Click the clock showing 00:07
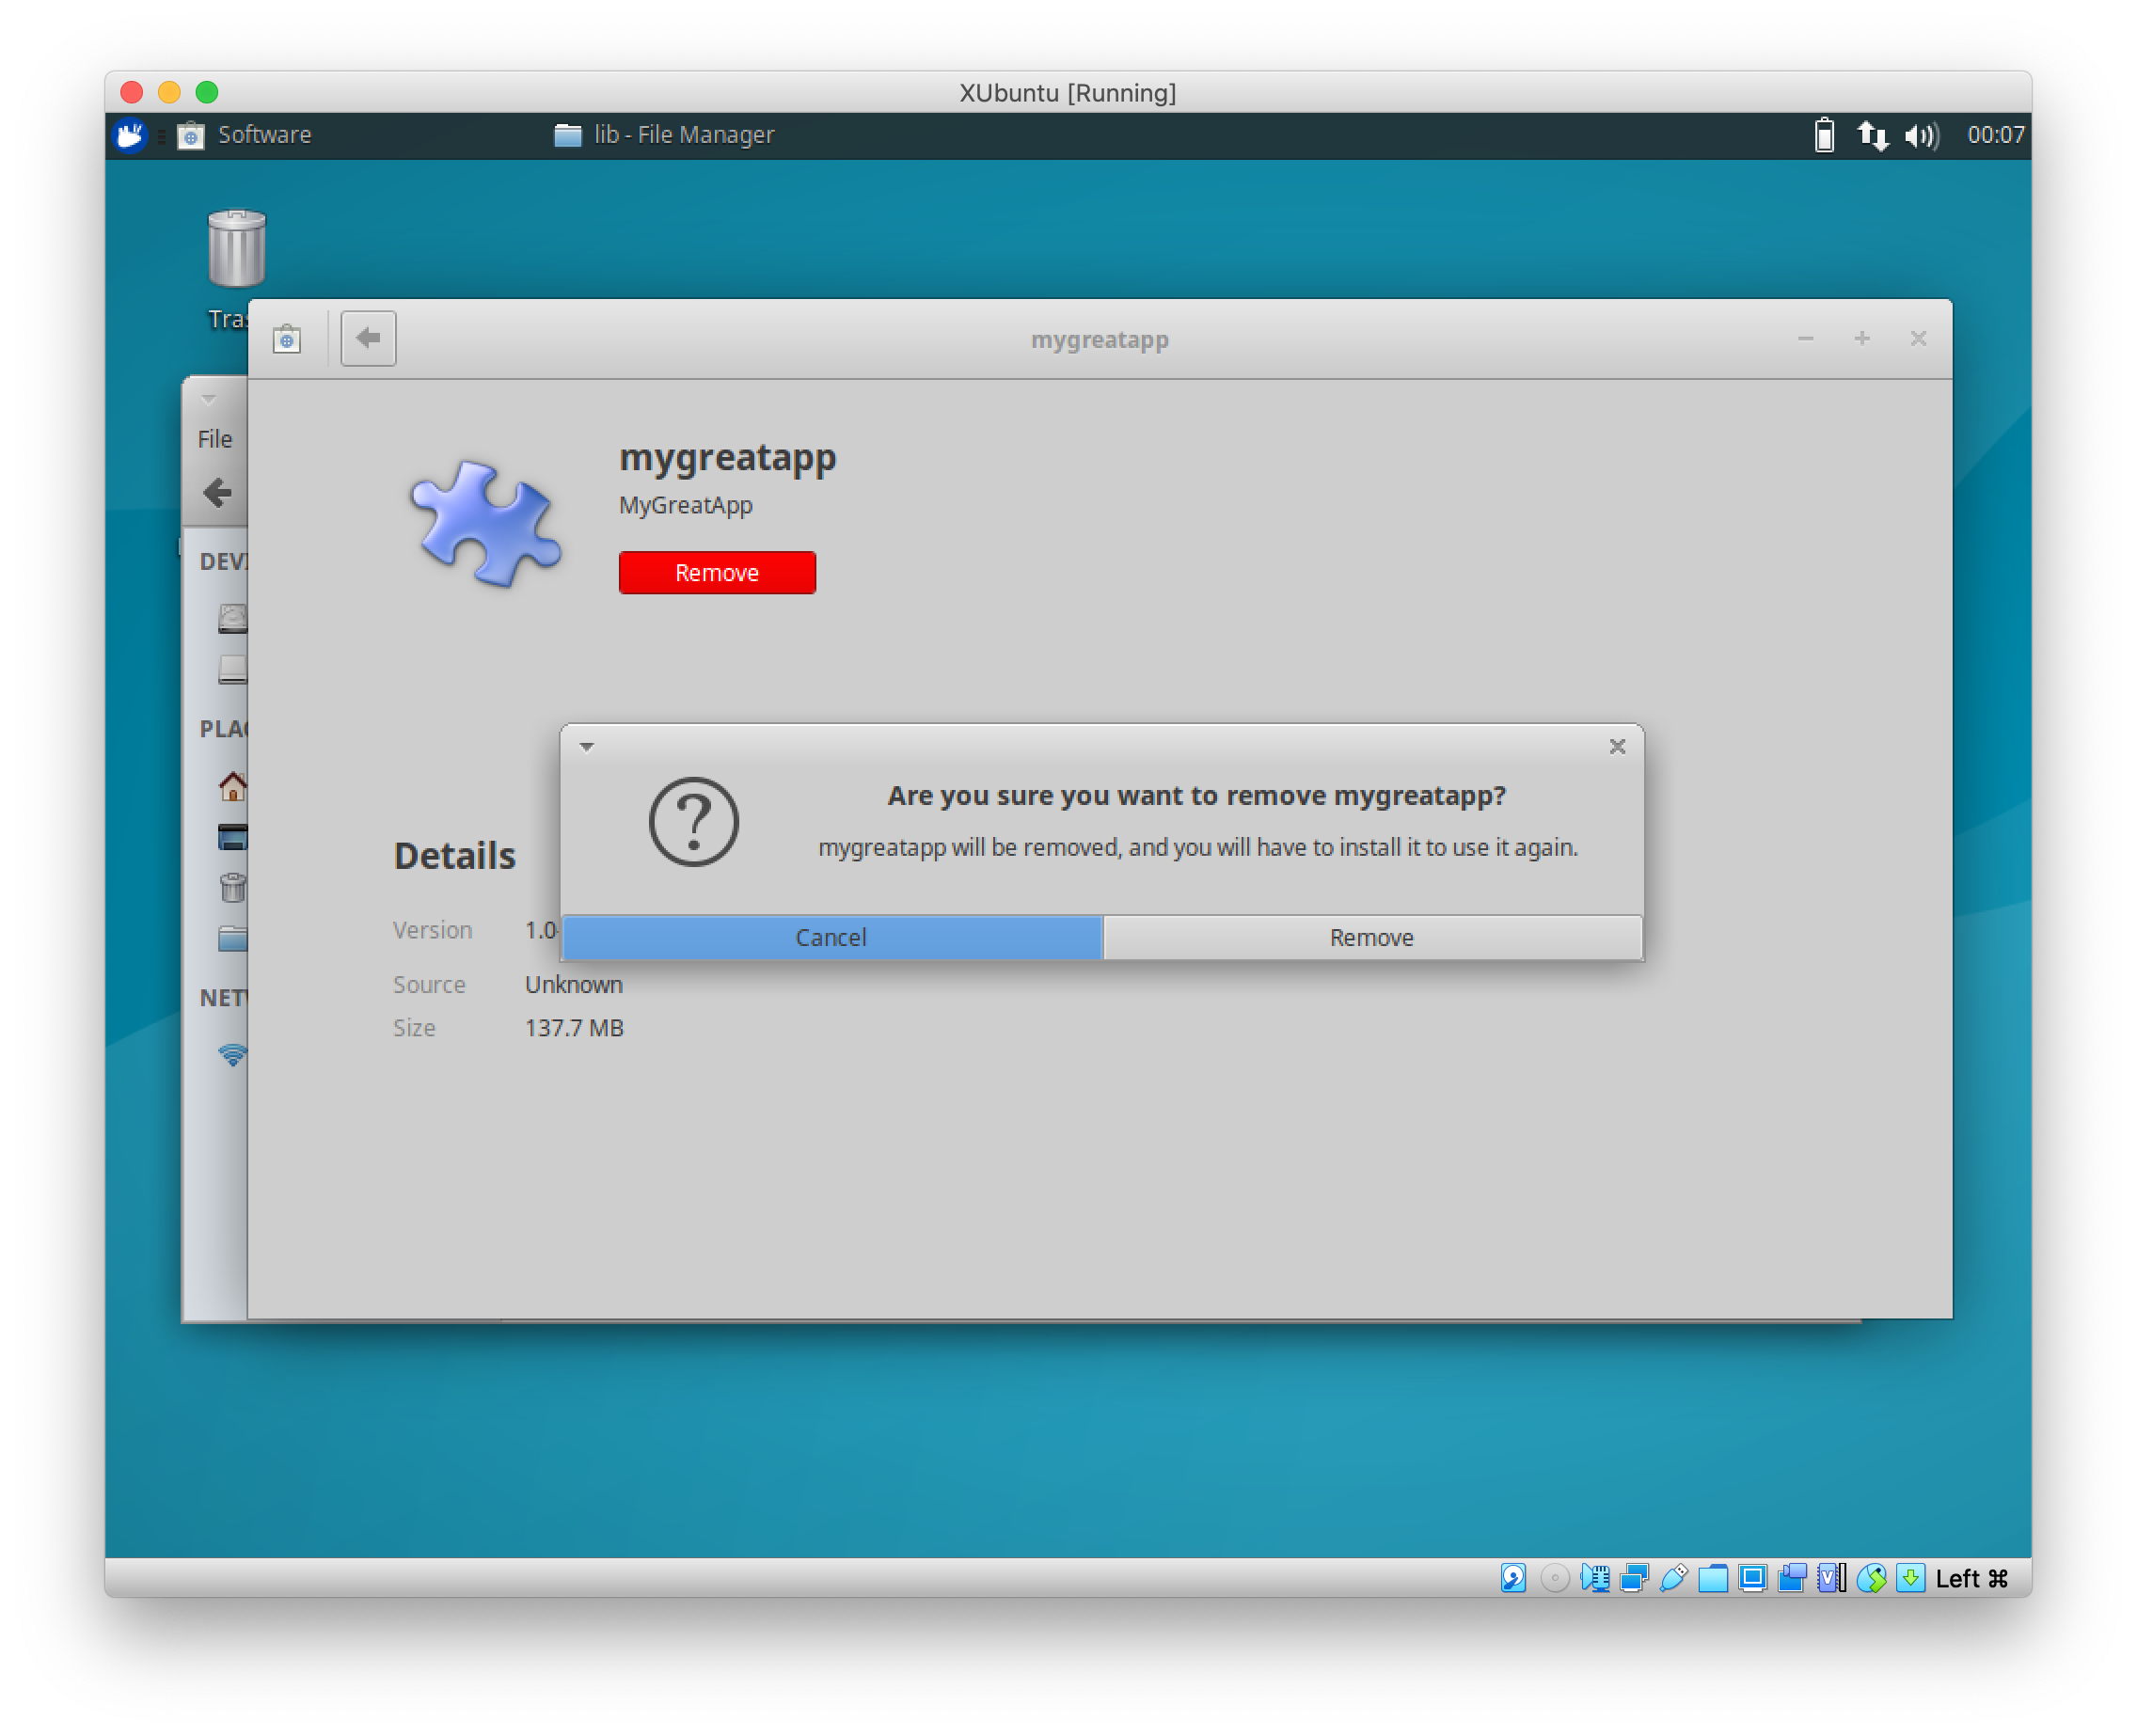This screenshot has width=2137, height=1736. click(1994, 134)
